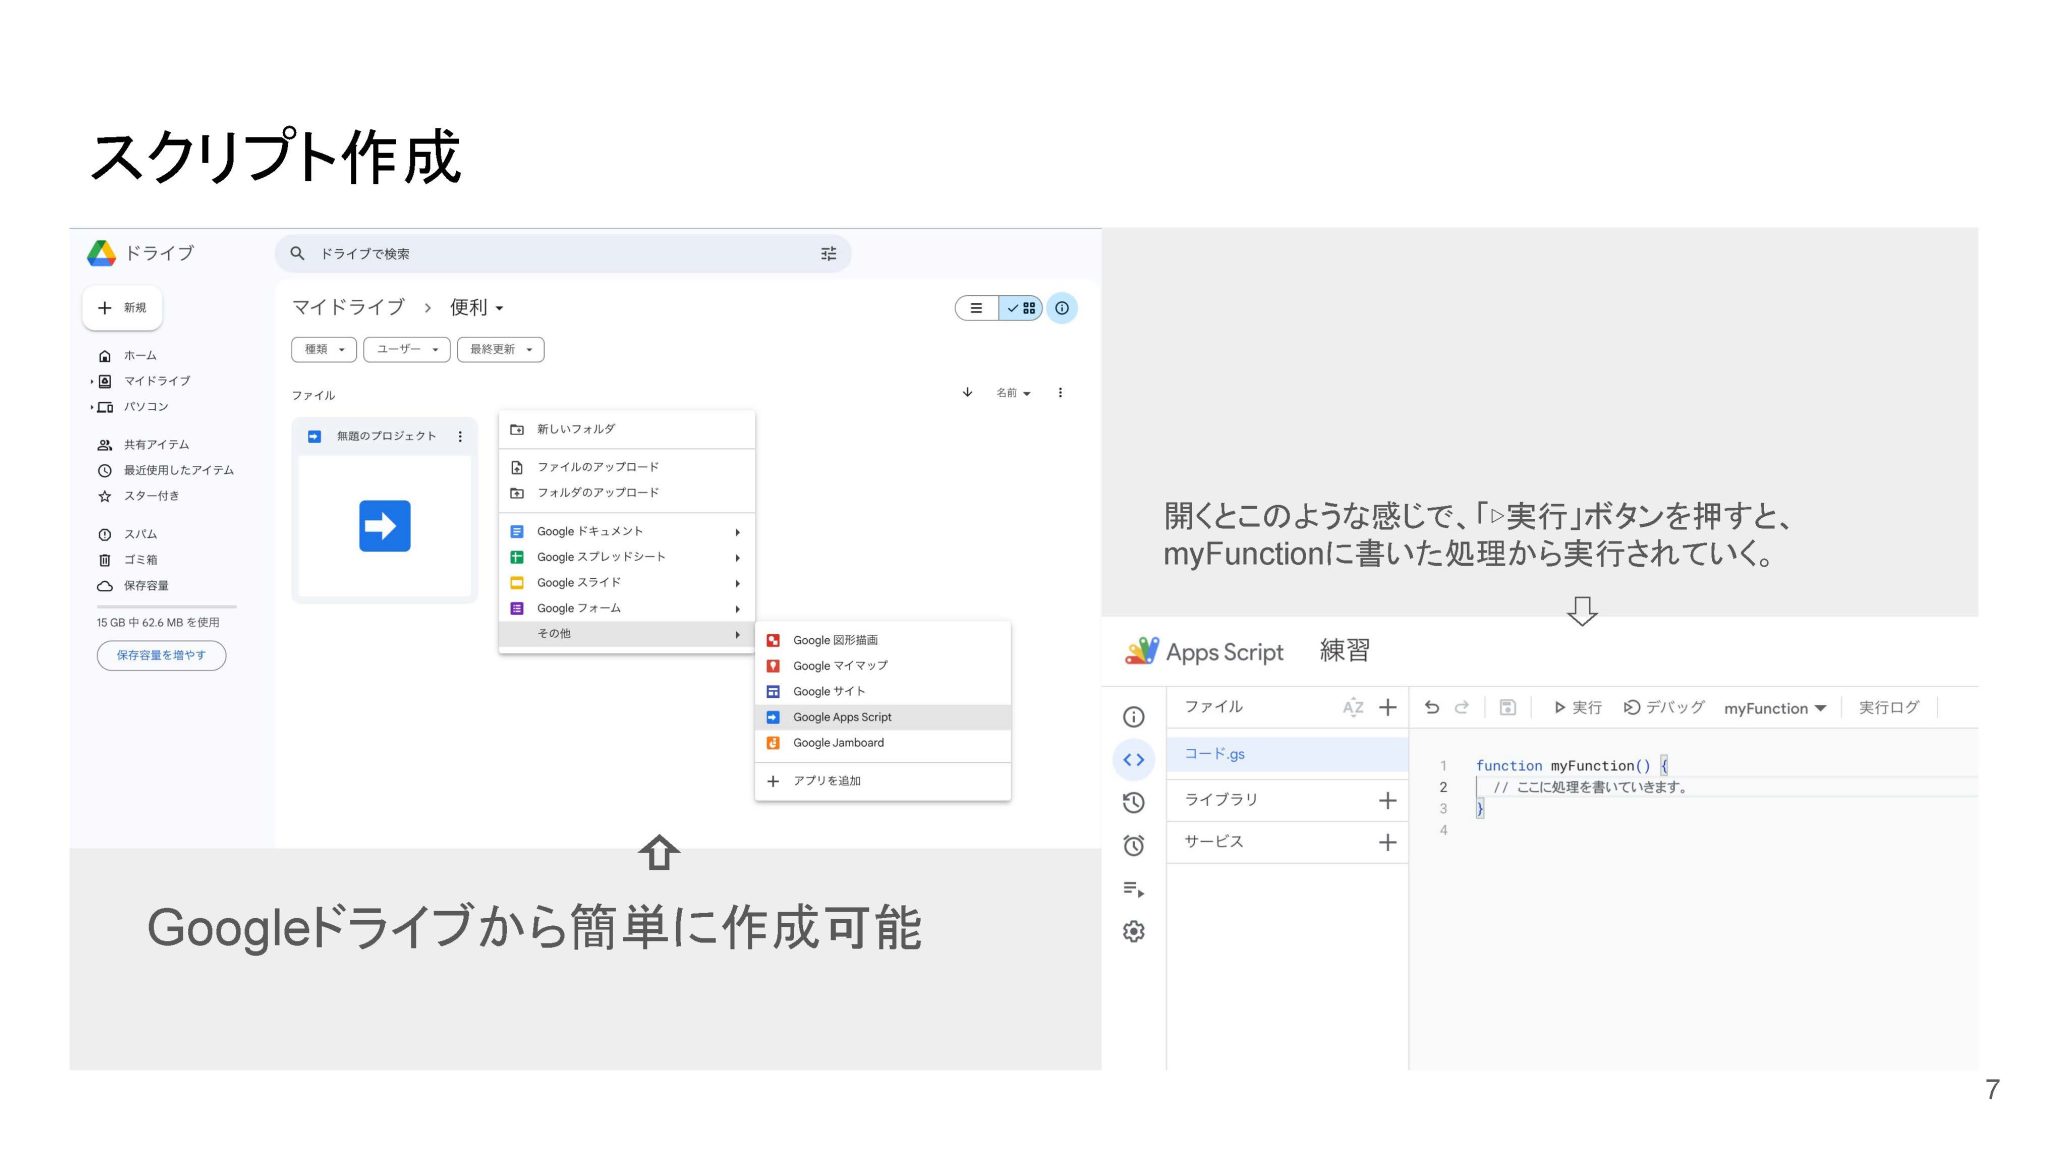This screenshot has height=1152, width=2048.
Task: Open その他 submenu
Action: point(626,634)
